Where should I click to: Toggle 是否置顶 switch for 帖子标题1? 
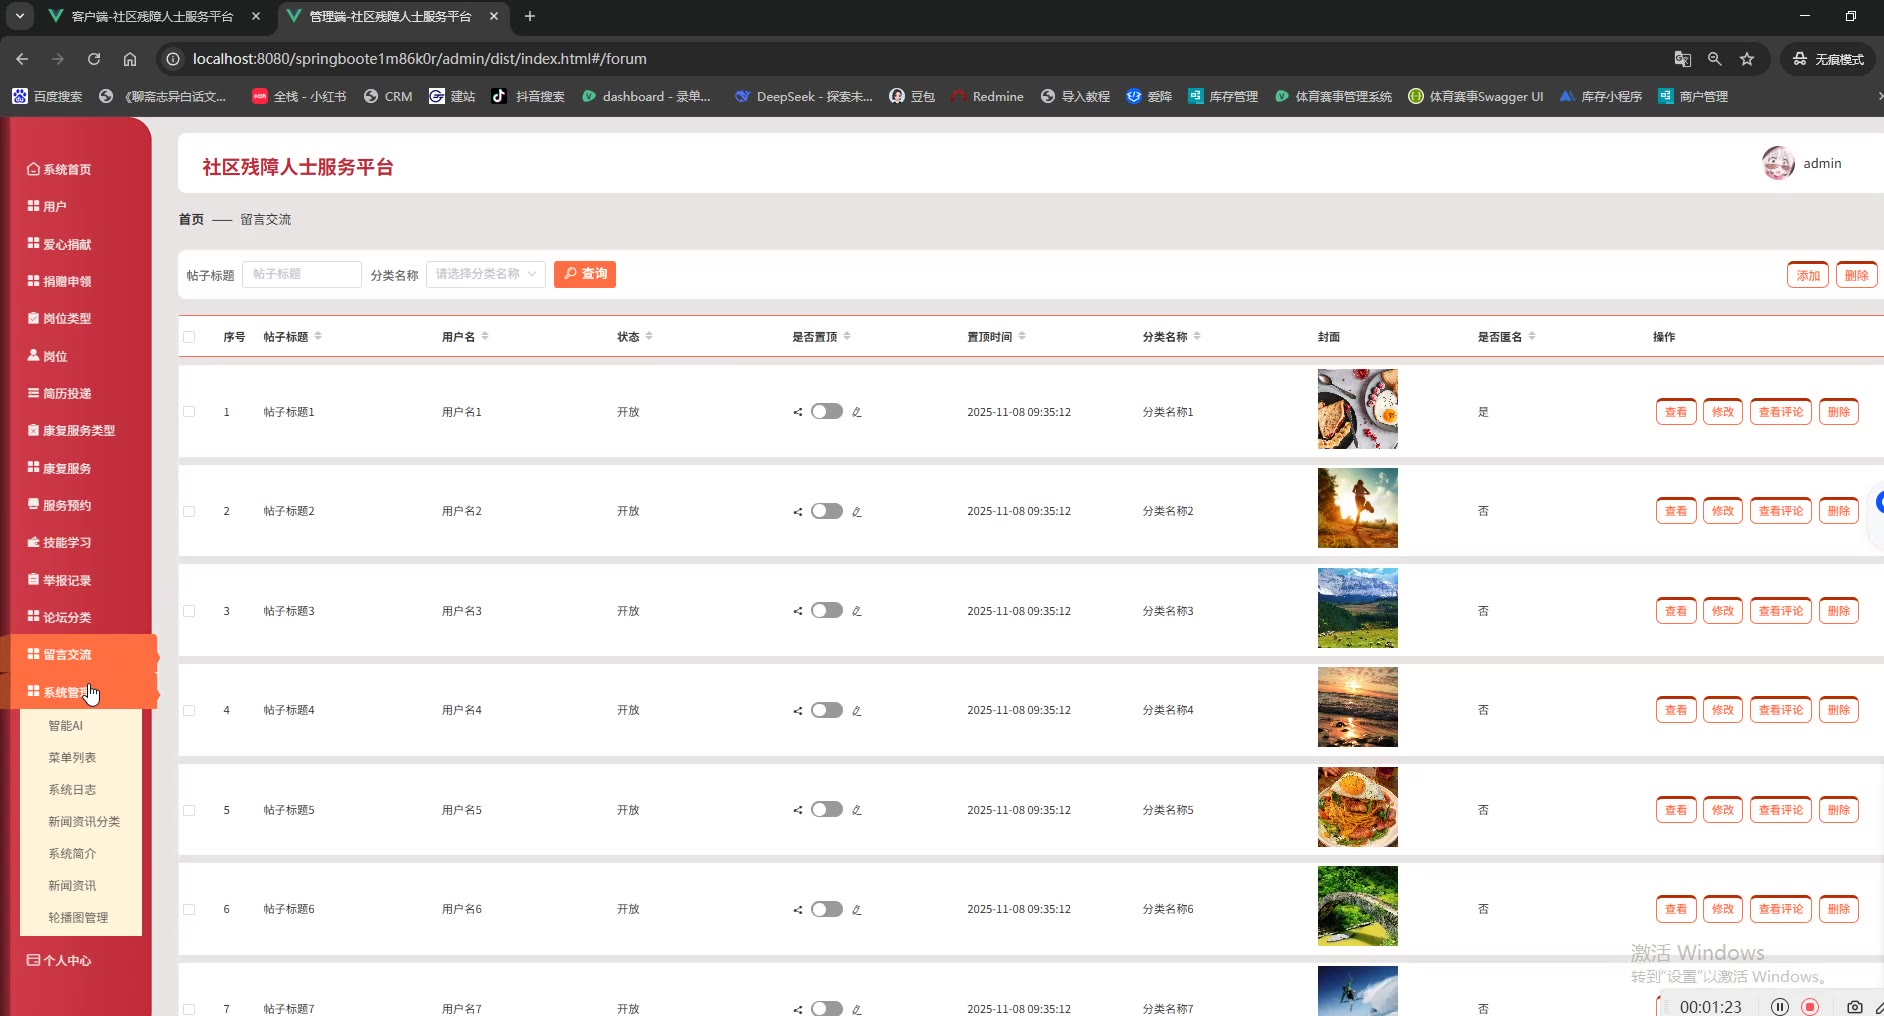(x=827, y=411)
